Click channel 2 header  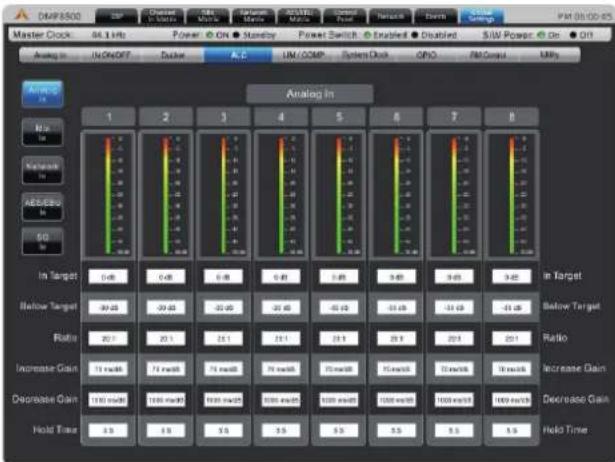(x=166, y=117)
